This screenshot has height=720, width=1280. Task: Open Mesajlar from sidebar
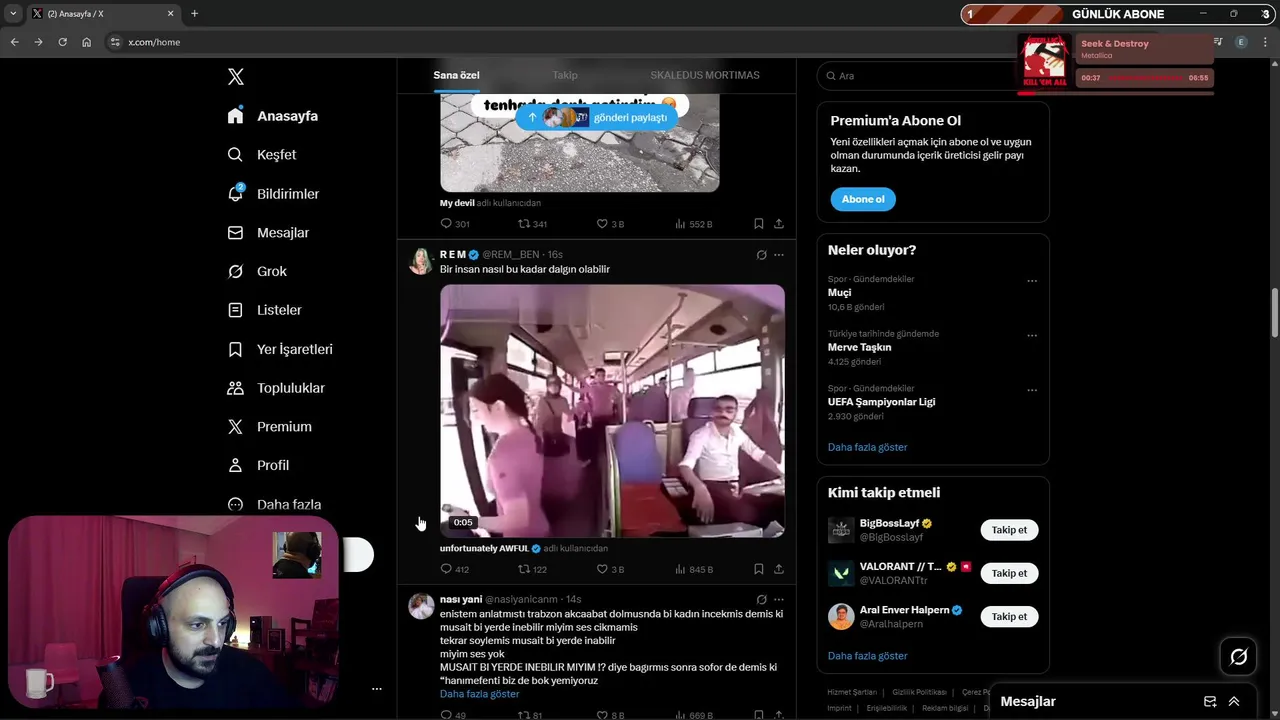(x=268, y=233)
